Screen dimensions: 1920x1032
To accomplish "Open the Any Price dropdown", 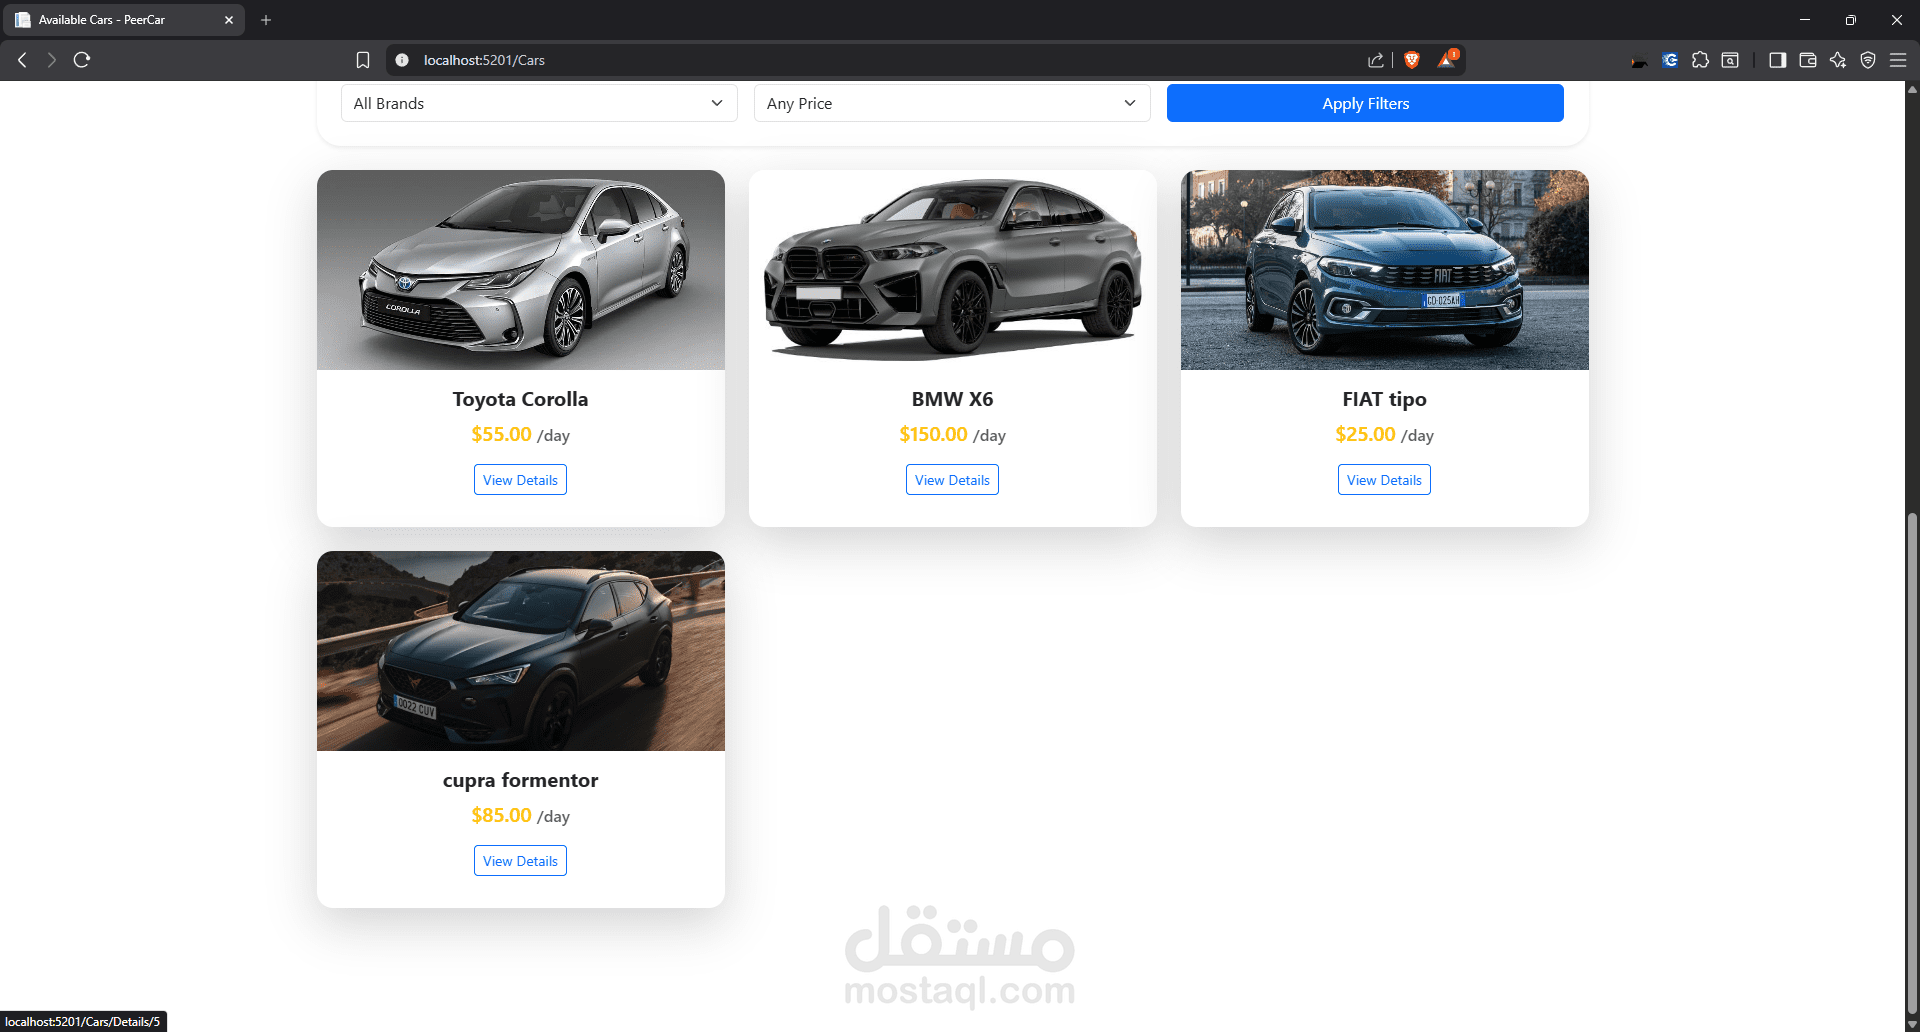I will (x=952, y=103).
